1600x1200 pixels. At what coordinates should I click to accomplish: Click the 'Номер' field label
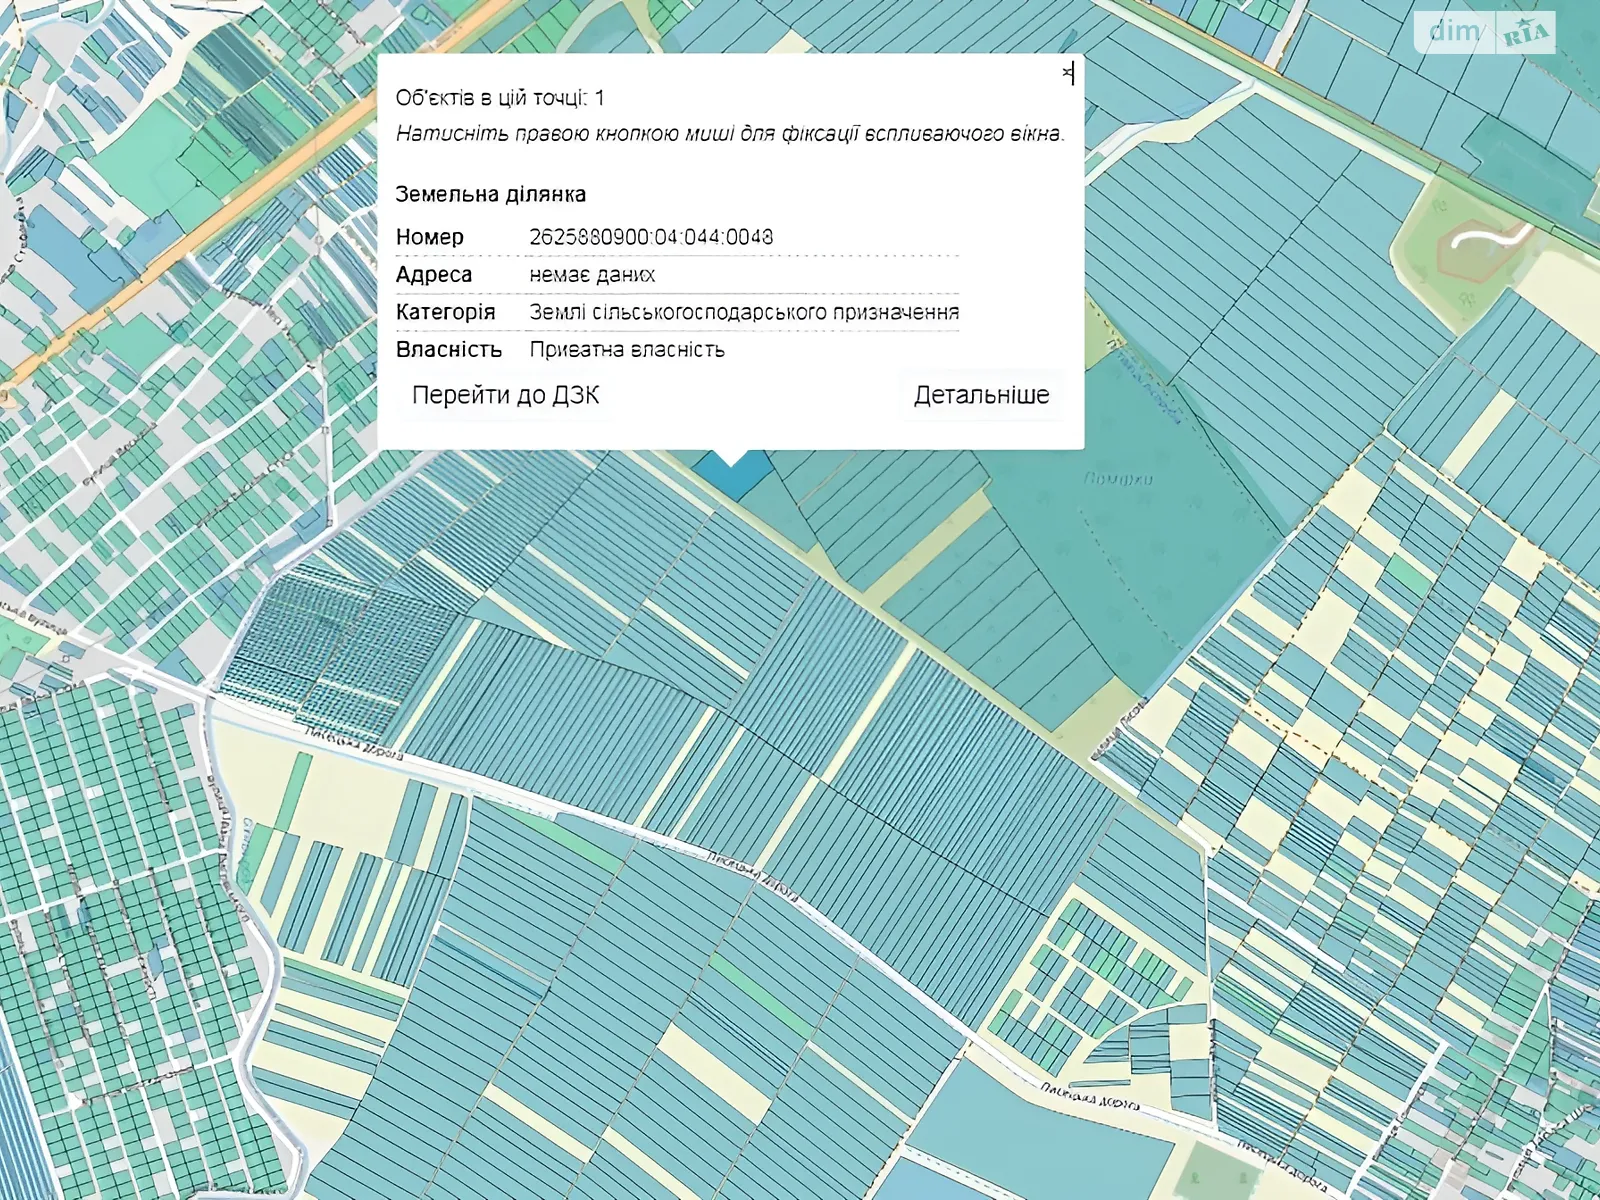[430, 237]
